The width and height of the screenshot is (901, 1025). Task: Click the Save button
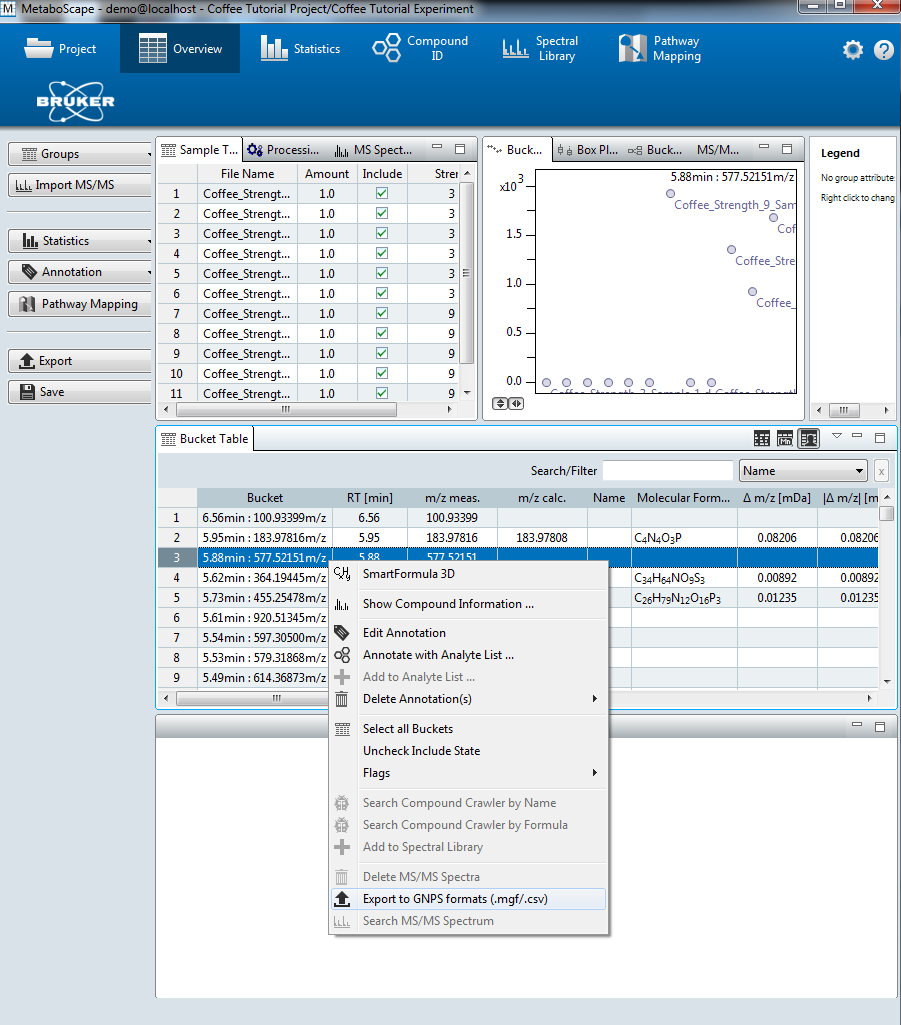pyautogui.click(x=80, y=392)
